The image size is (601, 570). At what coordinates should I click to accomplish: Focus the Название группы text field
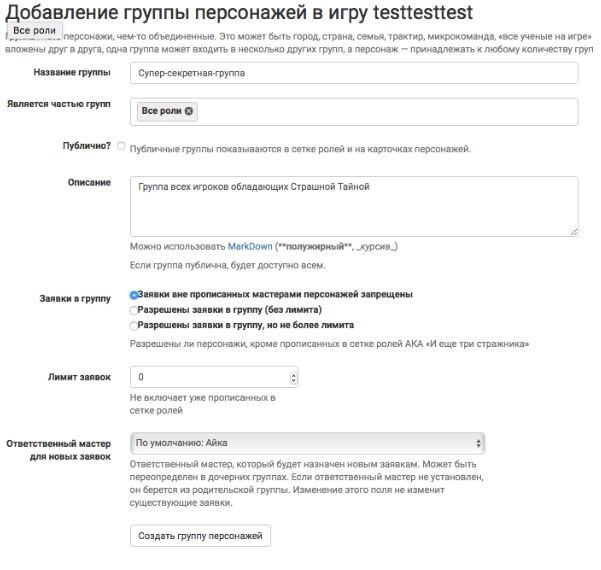click(x=354, y=73)
